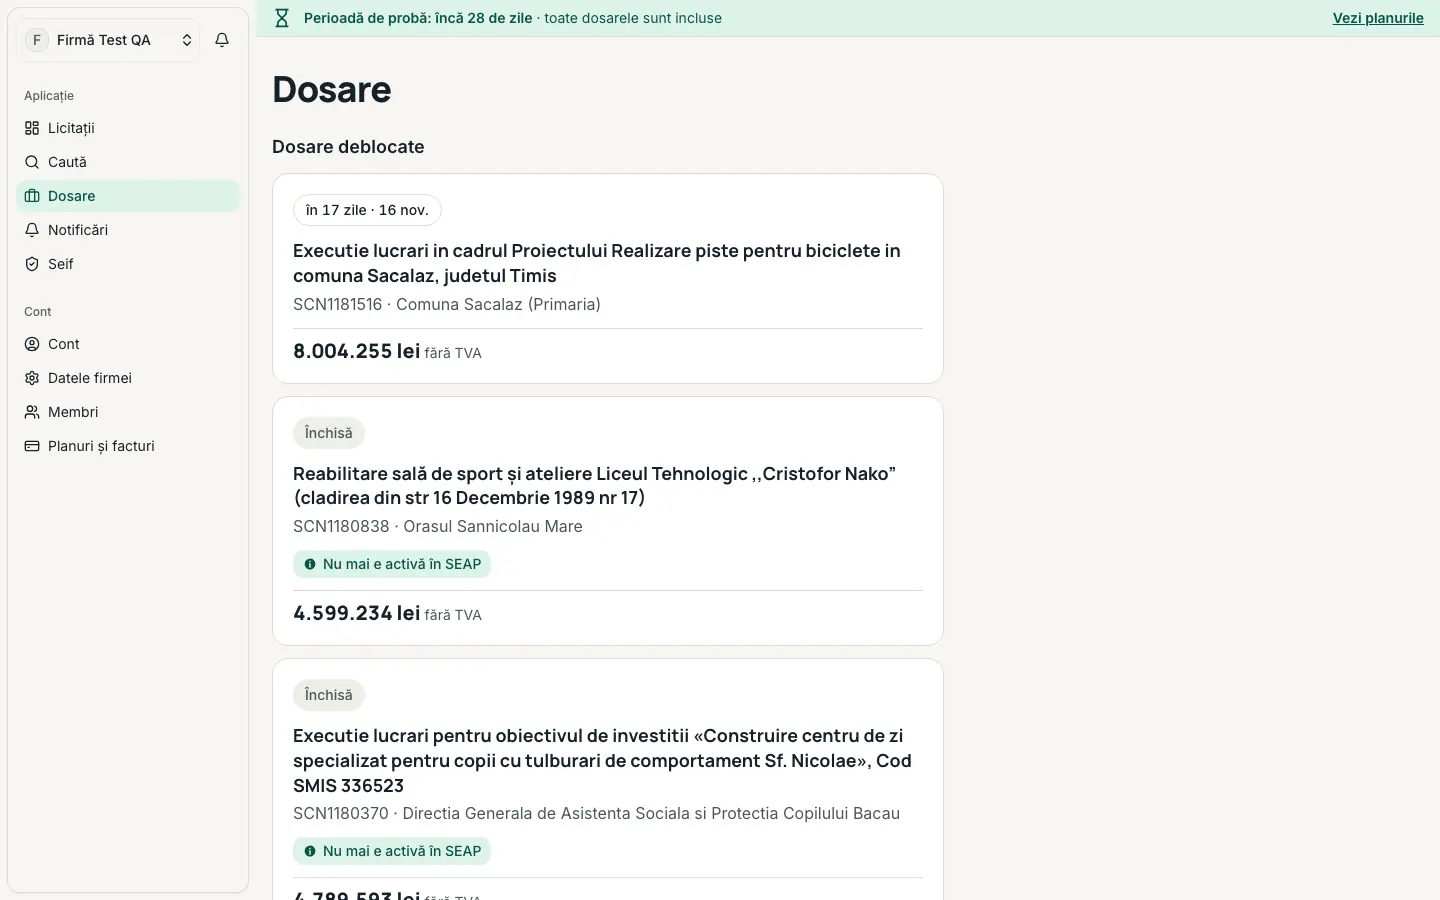
Task: Click the Cont user circle icon
Action: (x=32, y=344)
